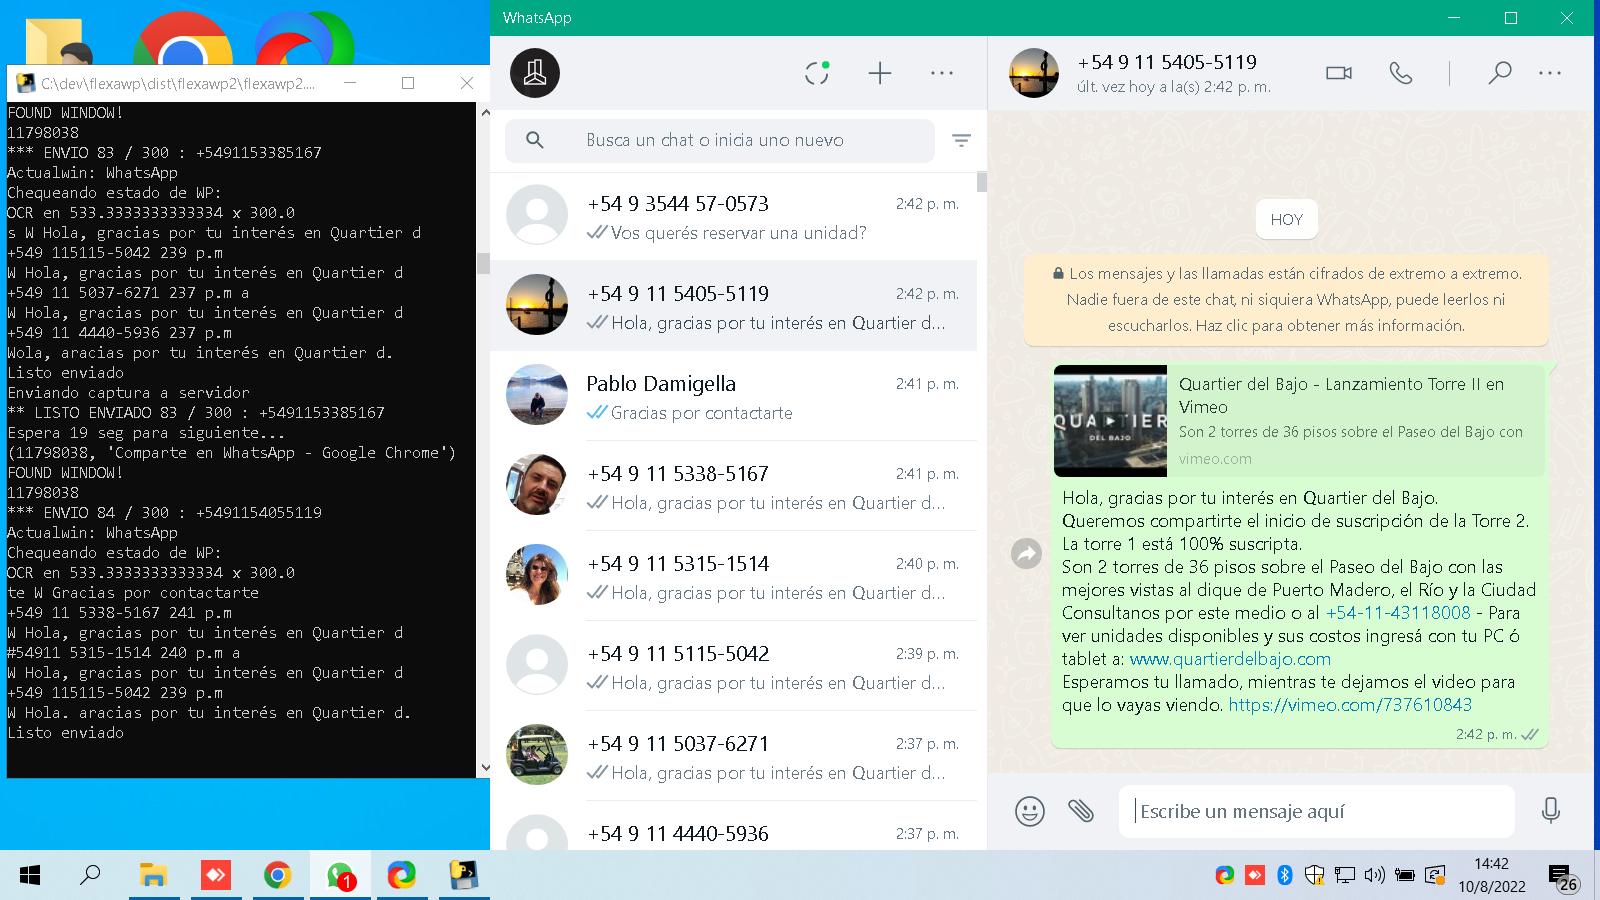Click phone number +54-11-43118008 link
1600x900 pixels.
1398,613
